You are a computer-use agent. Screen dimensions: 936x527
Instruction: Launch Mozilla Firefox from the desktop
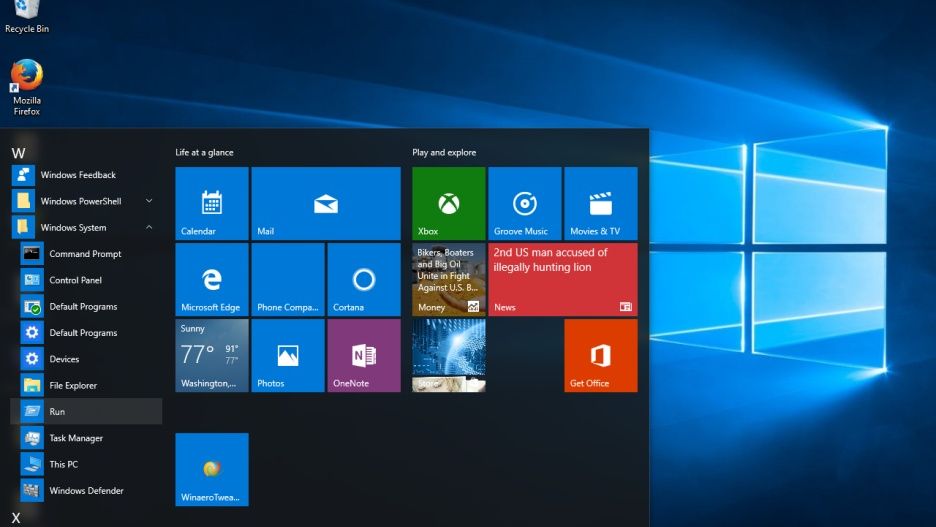point(27,87)
